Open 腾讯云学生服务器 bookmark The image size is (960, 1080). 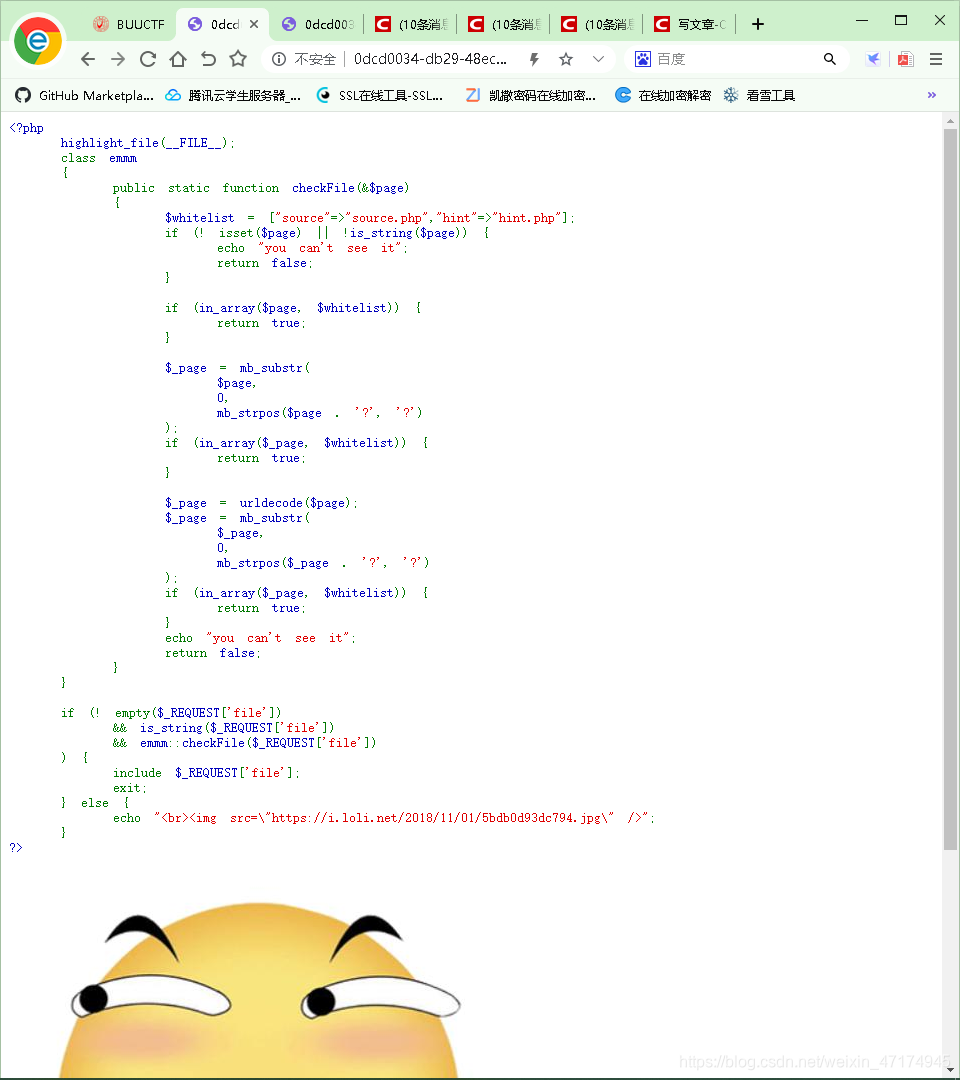(233, 95)
